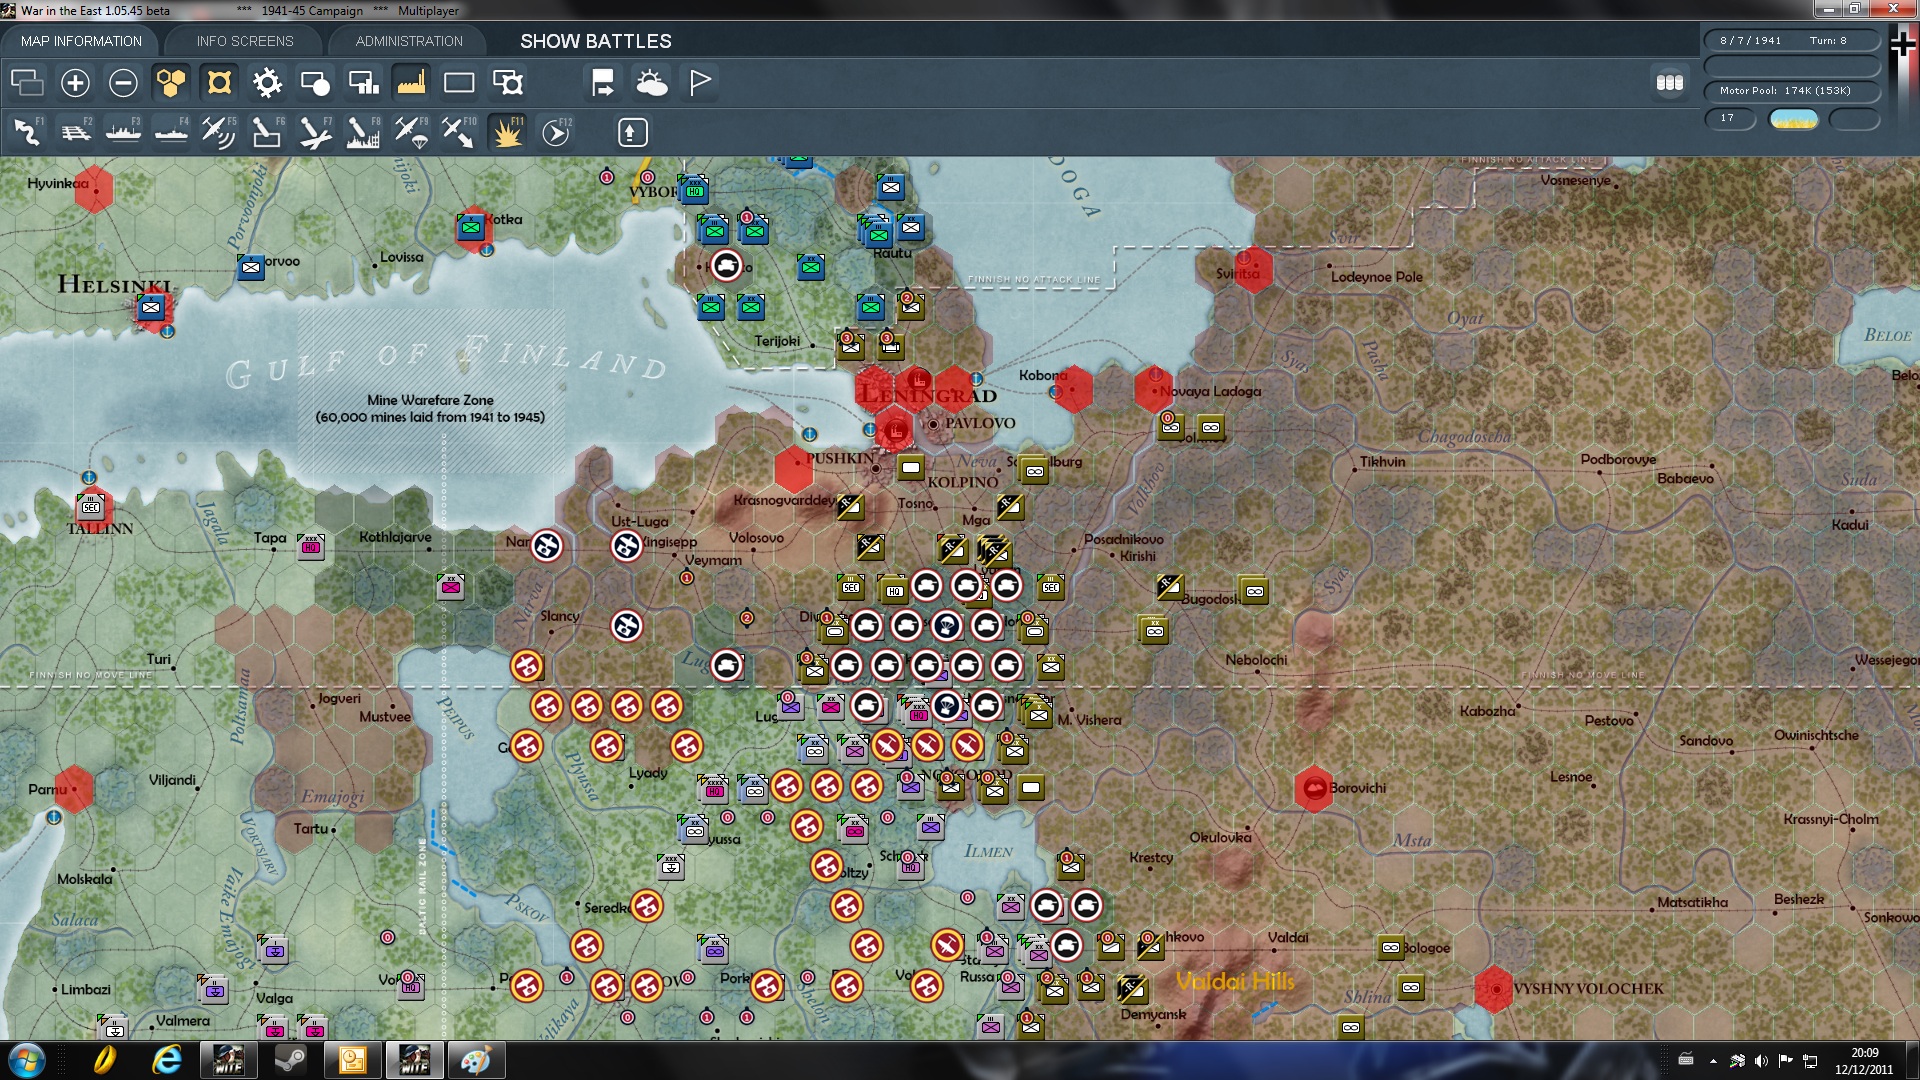Click the sky-and-wheat weather indicator pill
The image size is (1920, 1080).
pos(1794,119)
